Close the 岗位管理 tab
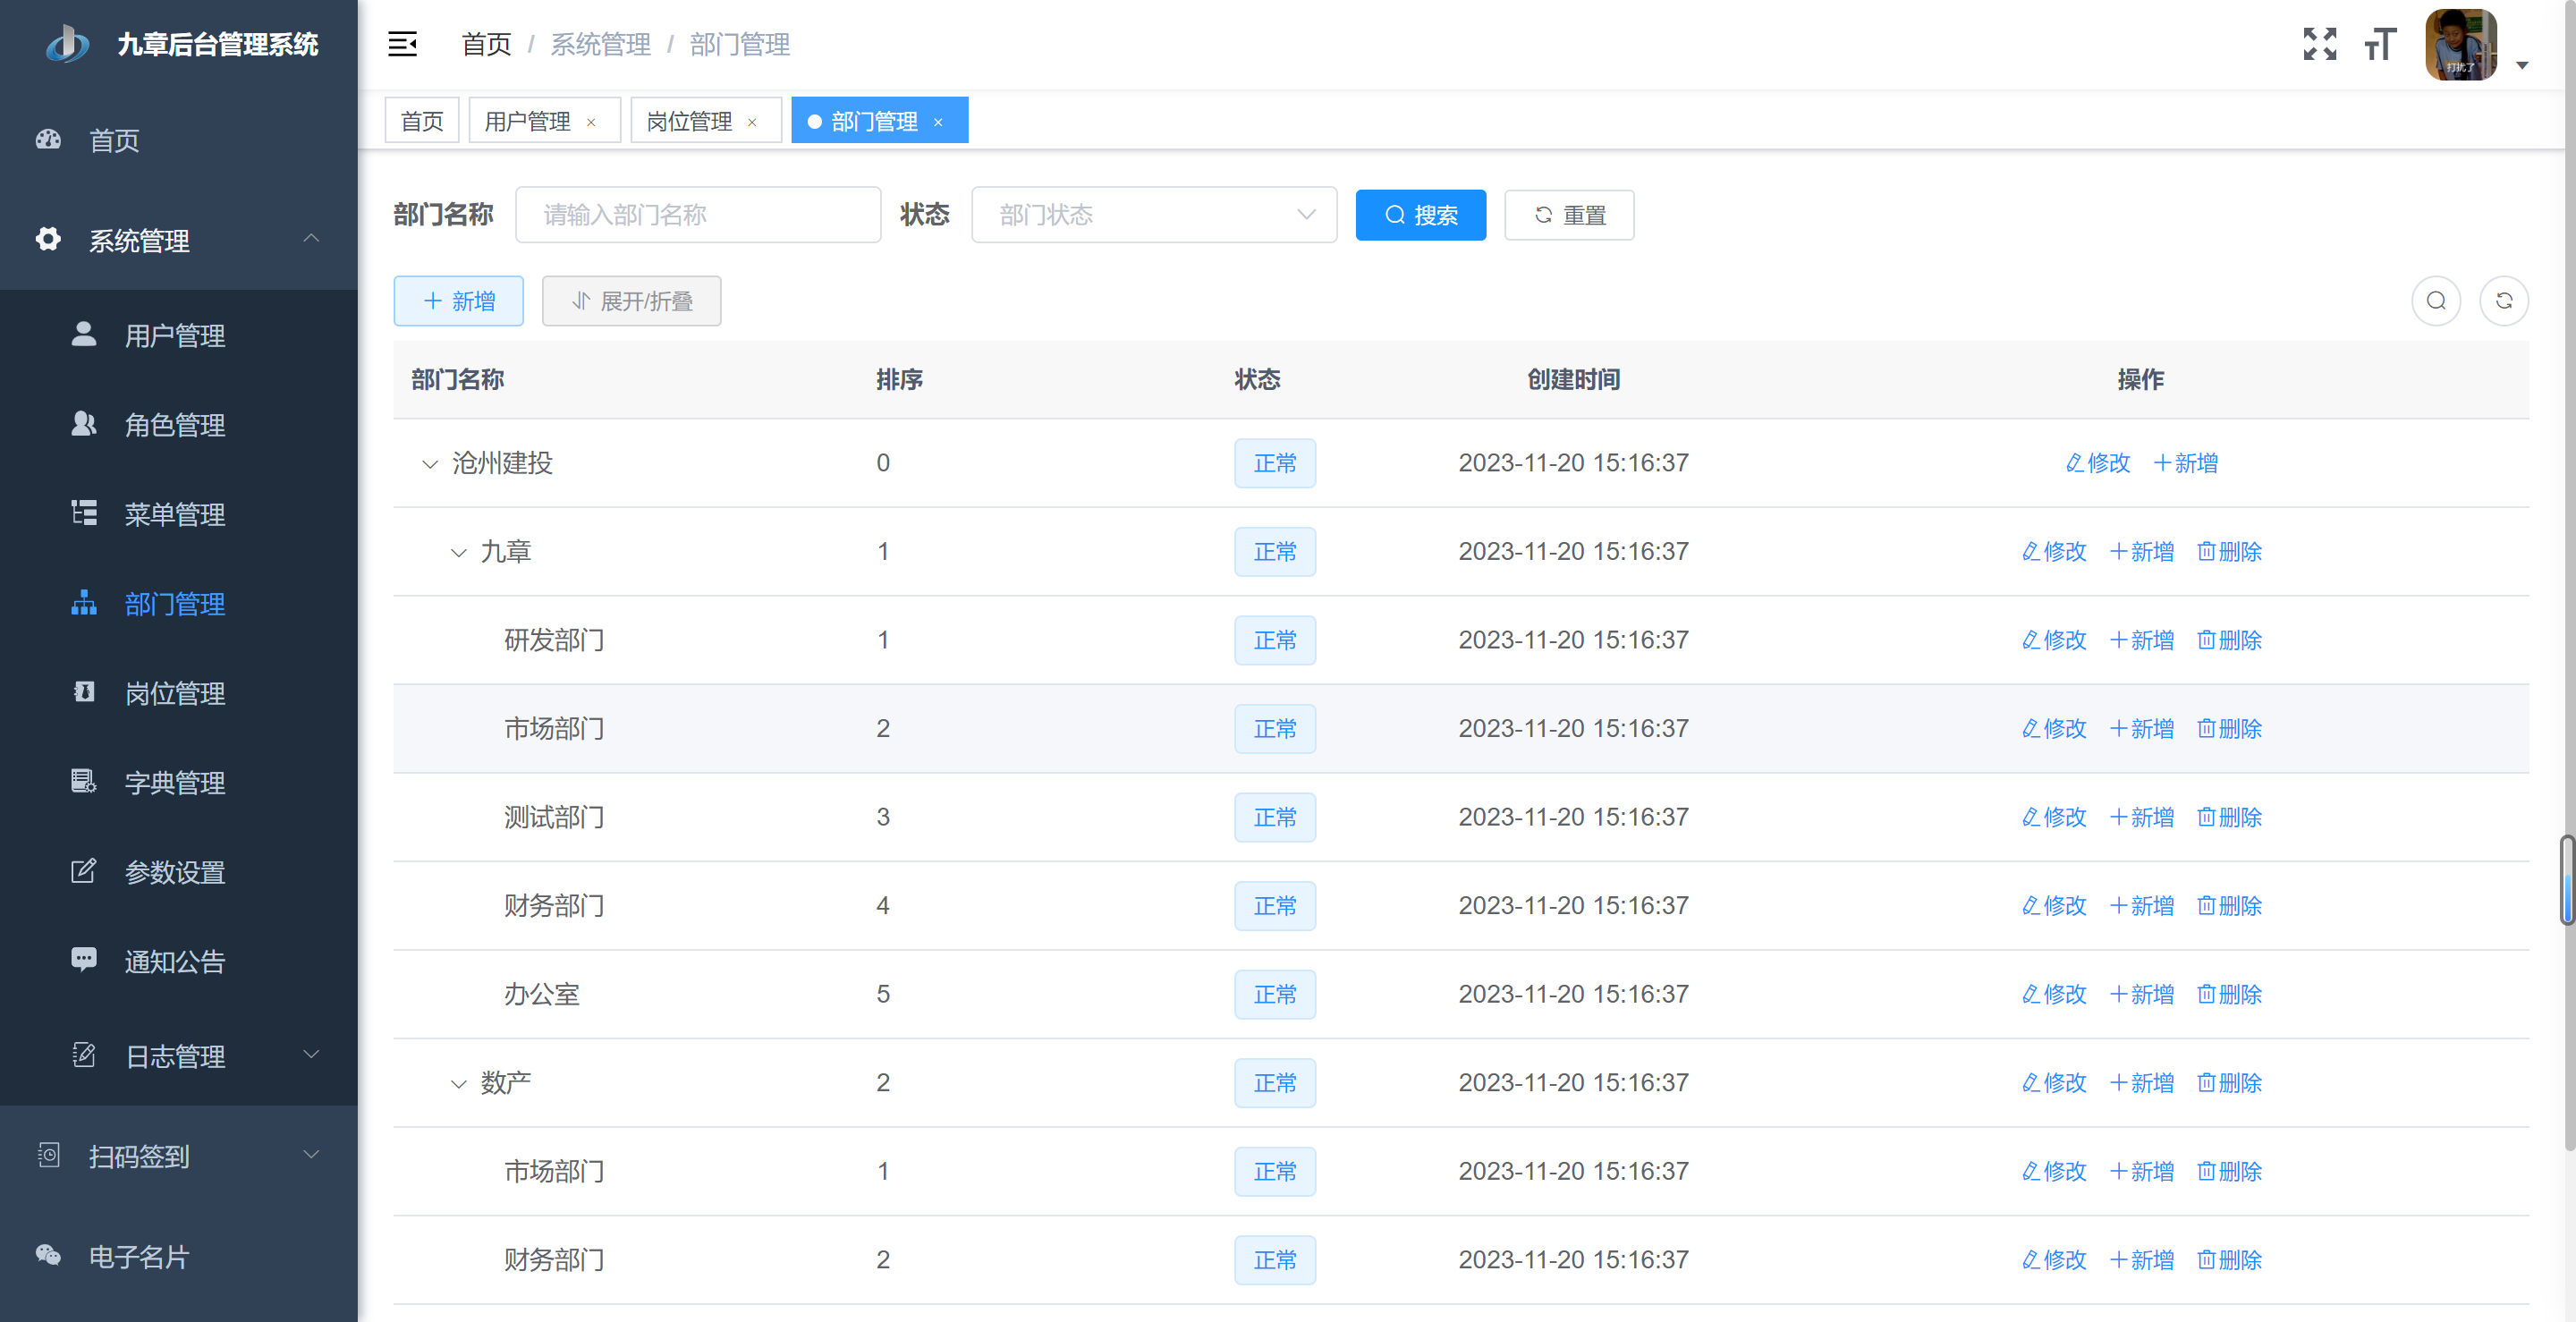Image resolution: width=2576 pixels, height=1322 pixels. (752, 122)
